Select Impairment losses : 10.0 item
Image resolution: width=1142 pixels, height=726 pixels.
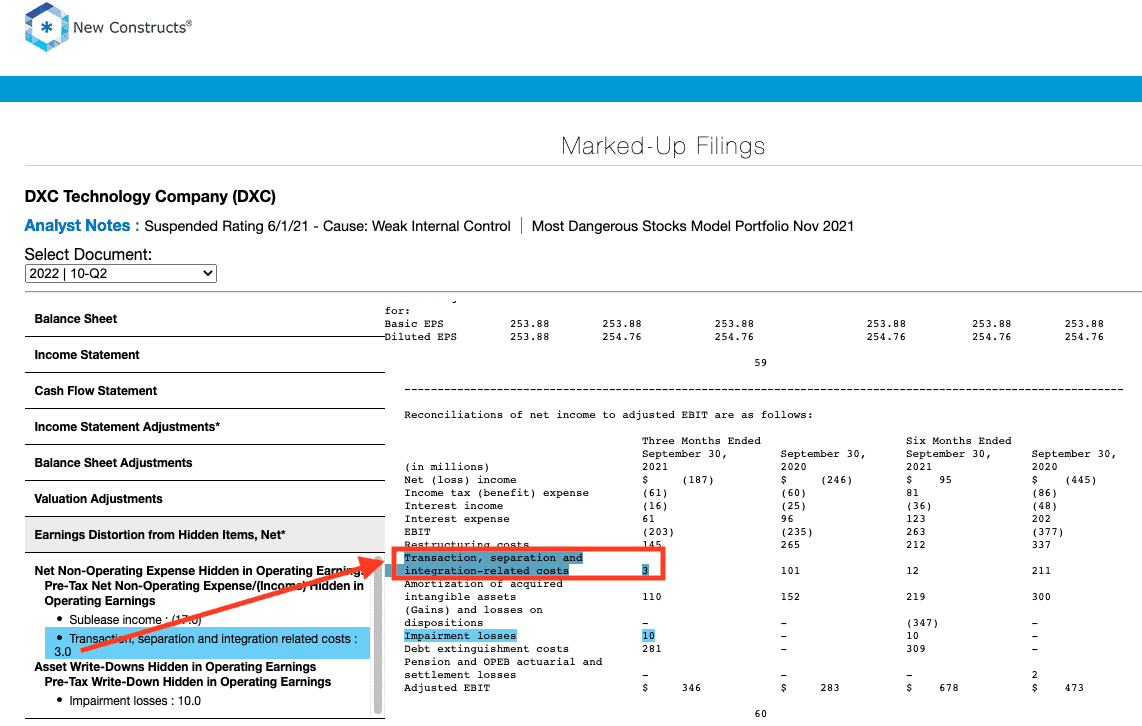135,701
